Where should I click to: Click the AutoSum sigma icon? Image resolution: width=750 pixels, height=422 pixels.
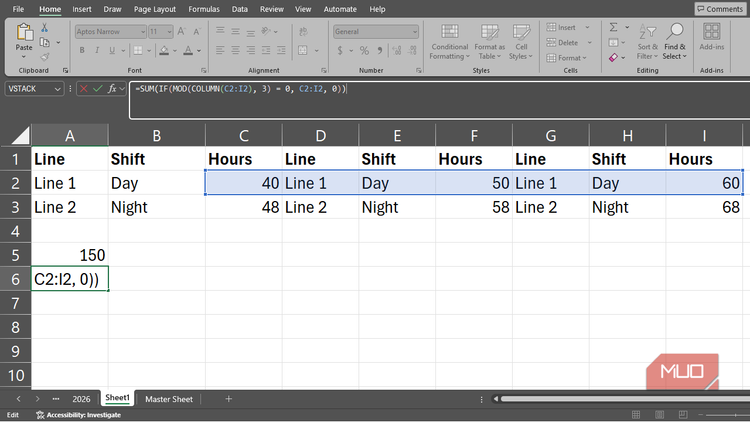[614, 27]
